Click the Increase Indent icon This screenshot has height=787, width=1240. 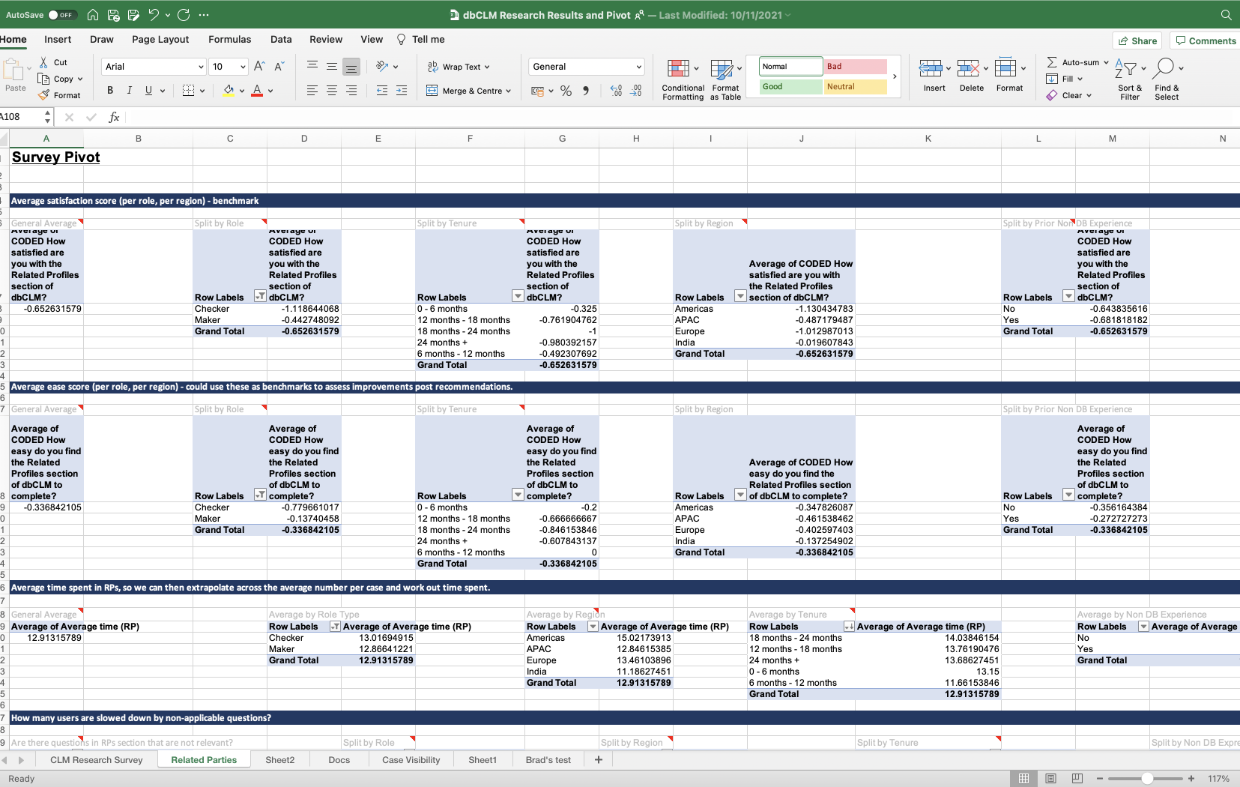[x=401, y=91]
